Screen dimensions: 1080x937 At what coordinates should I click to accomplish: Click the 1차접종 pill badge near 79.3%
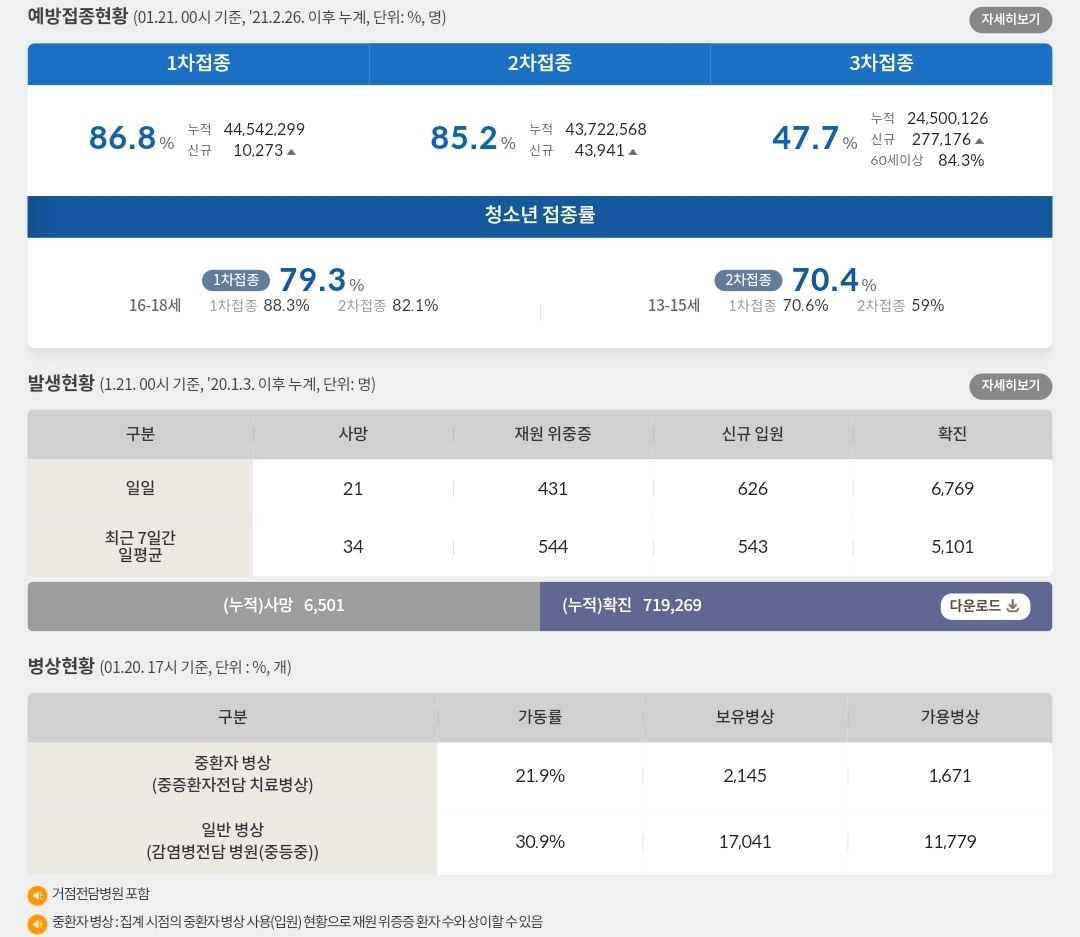click(236, 280)
